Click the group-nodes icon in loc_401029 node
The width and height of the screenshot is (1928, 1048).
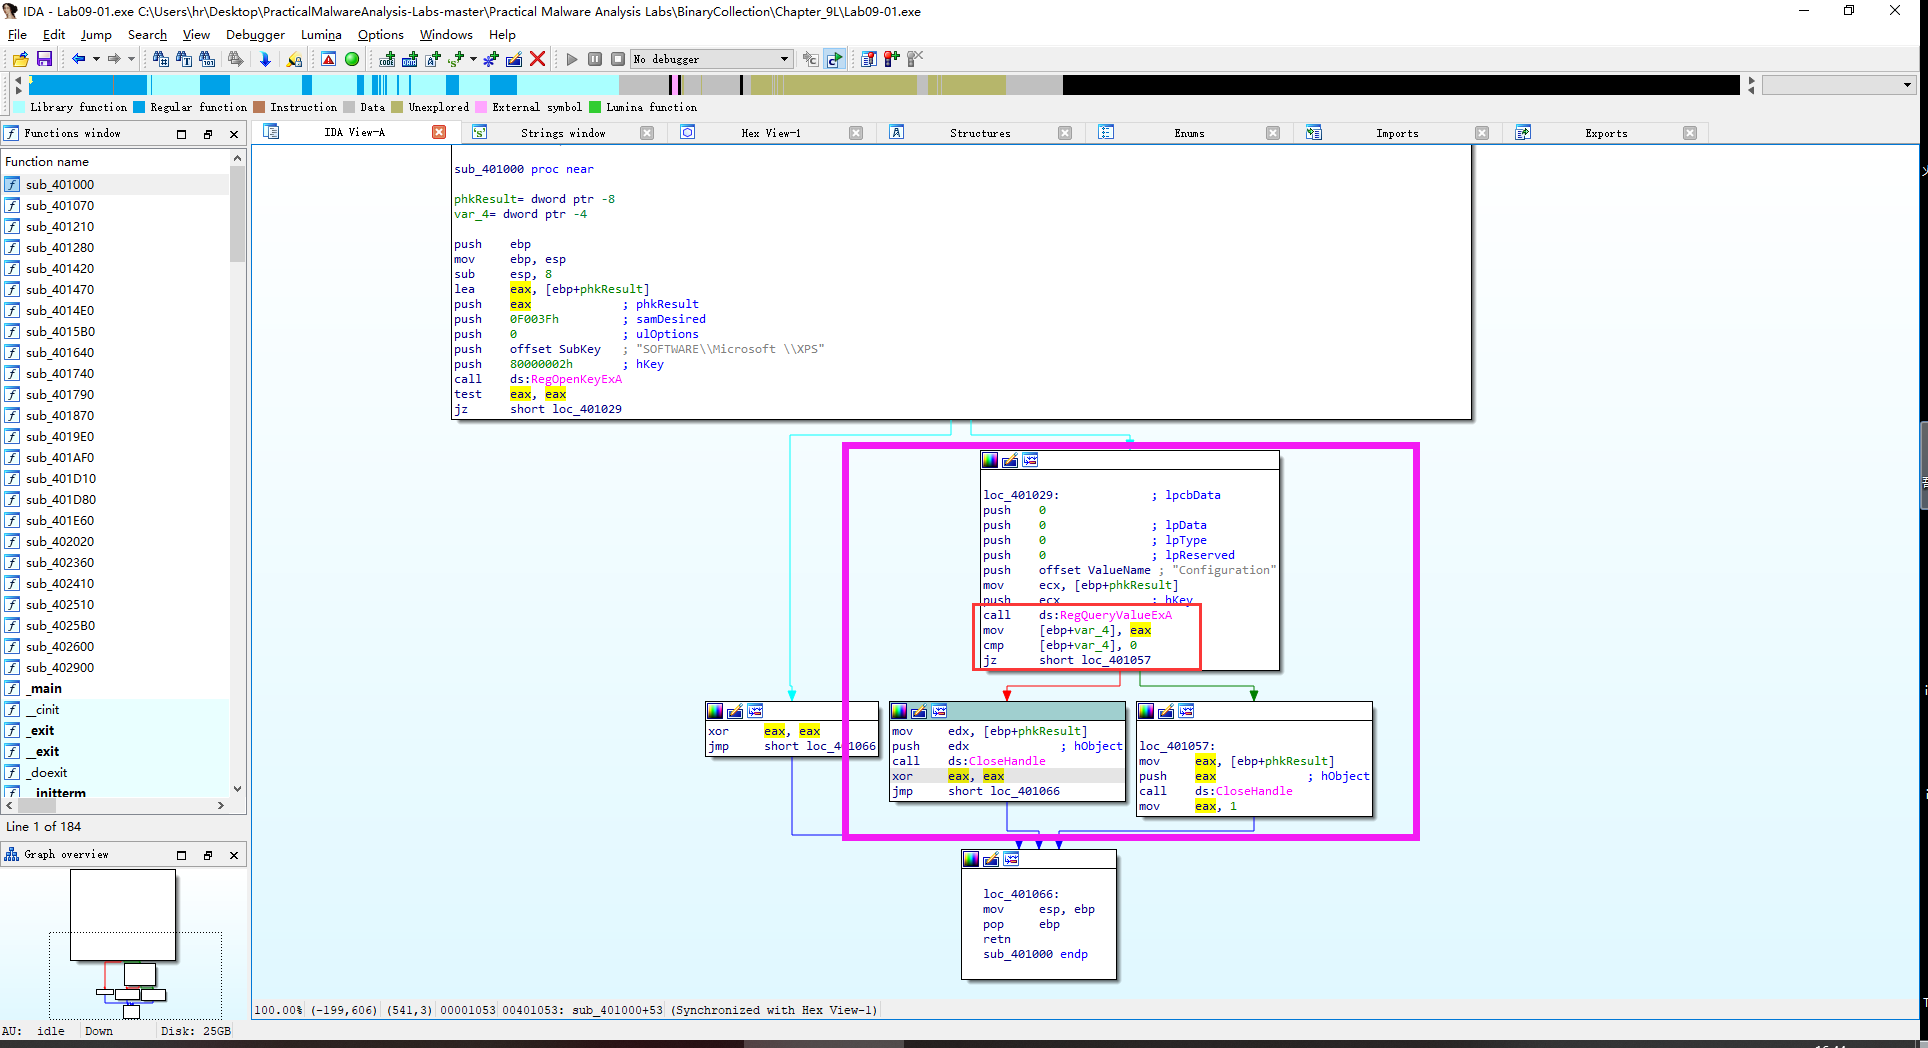(x=1030, y=460)
